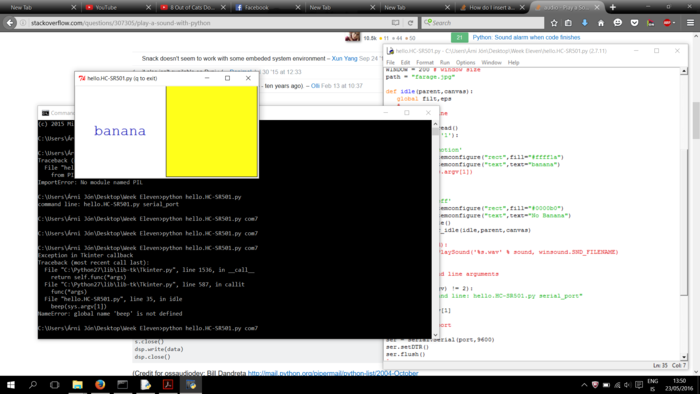Viewport: 700px width, 394px height.
Task: Go to Firefox home page icon
Action: click(x=601, y=23)
